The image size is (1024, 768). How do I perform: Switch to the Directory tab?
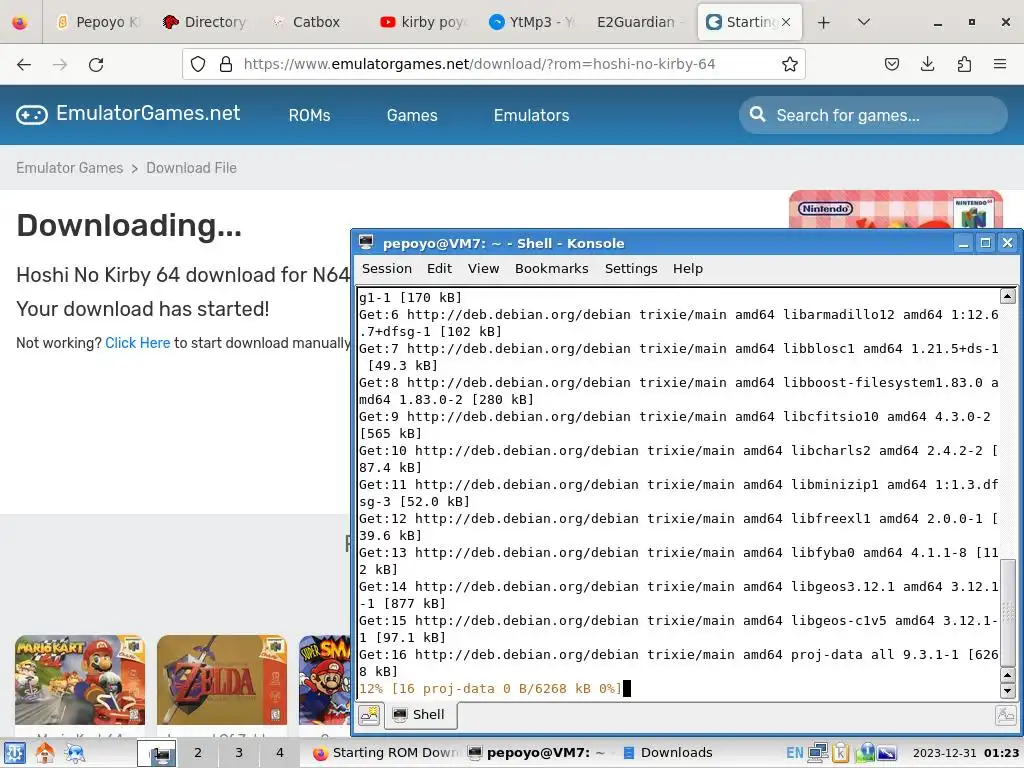pos(204,22)
